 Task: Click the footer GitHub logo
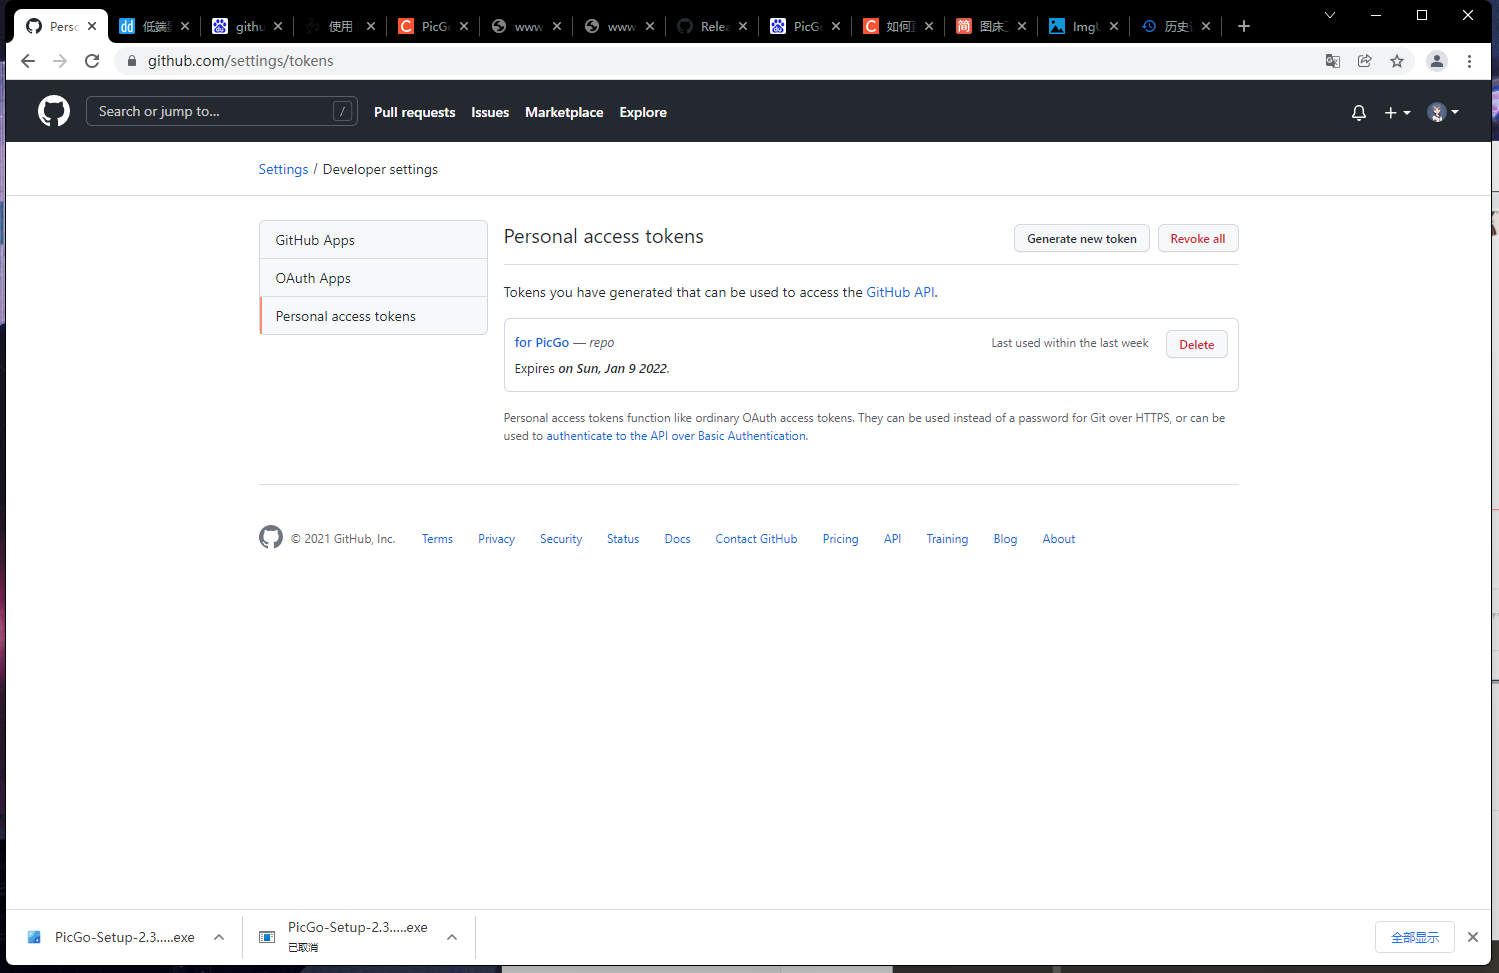coord(271,537)
